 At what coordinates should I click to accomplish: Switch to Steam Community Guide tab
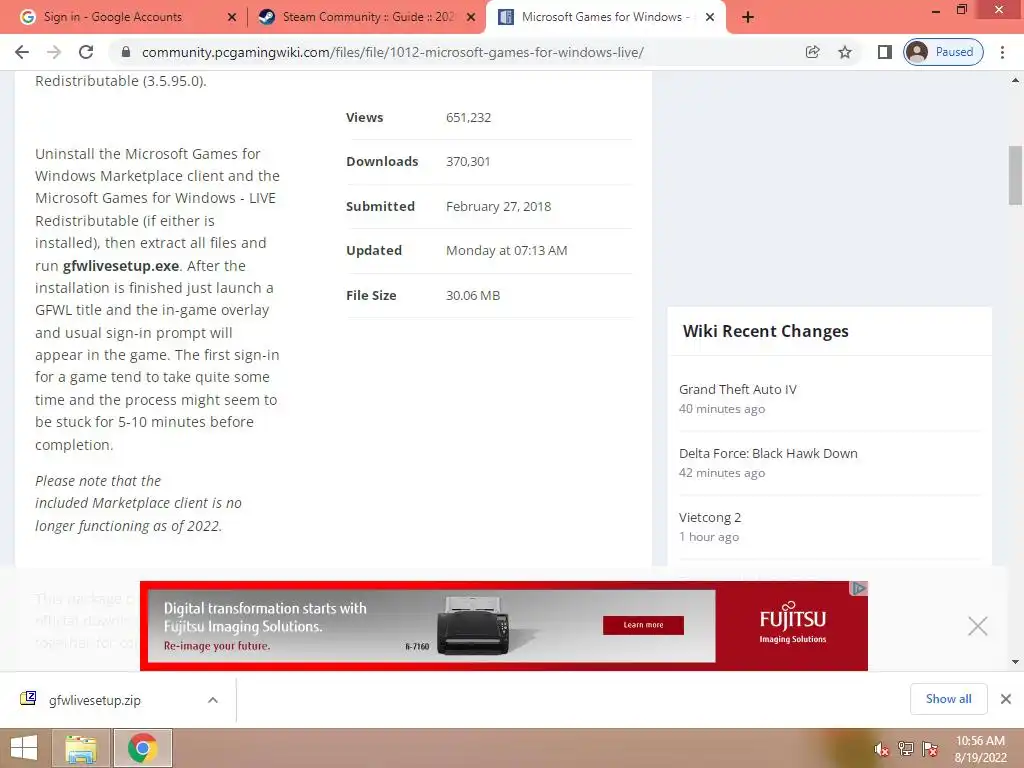tap(368, 17)
